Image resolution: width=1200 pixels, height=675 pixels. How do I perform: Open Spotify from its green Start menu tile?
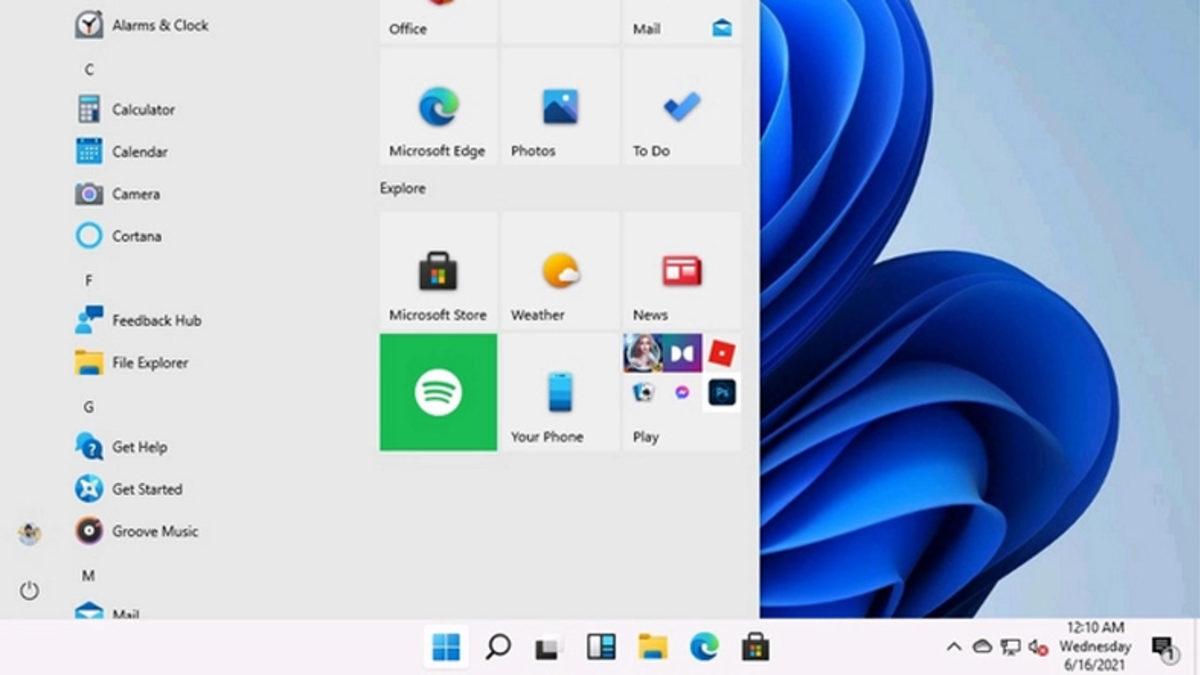point(438,391)
